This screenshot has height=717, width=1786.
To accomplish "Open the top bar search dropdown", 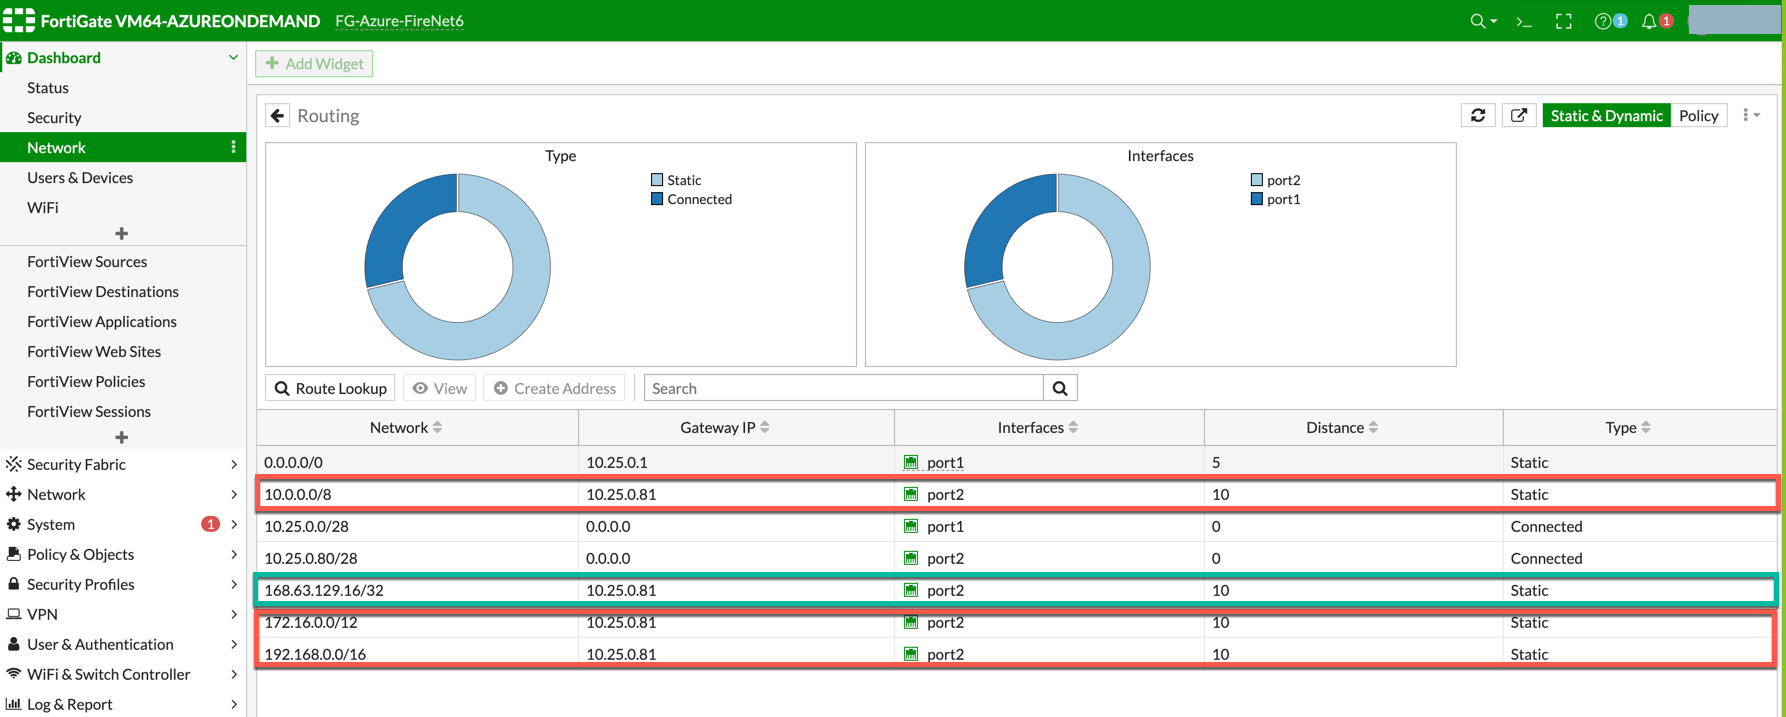I will 1483,21.
